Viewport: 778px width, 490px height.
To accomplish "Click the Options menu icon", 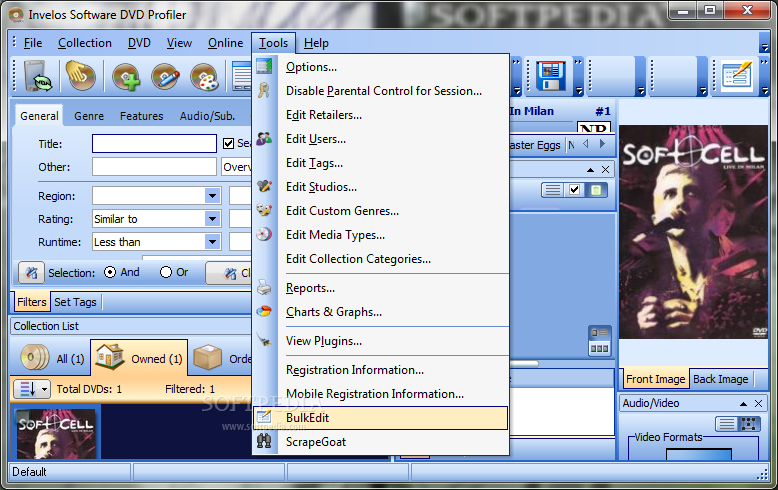I will click(264, 66).
